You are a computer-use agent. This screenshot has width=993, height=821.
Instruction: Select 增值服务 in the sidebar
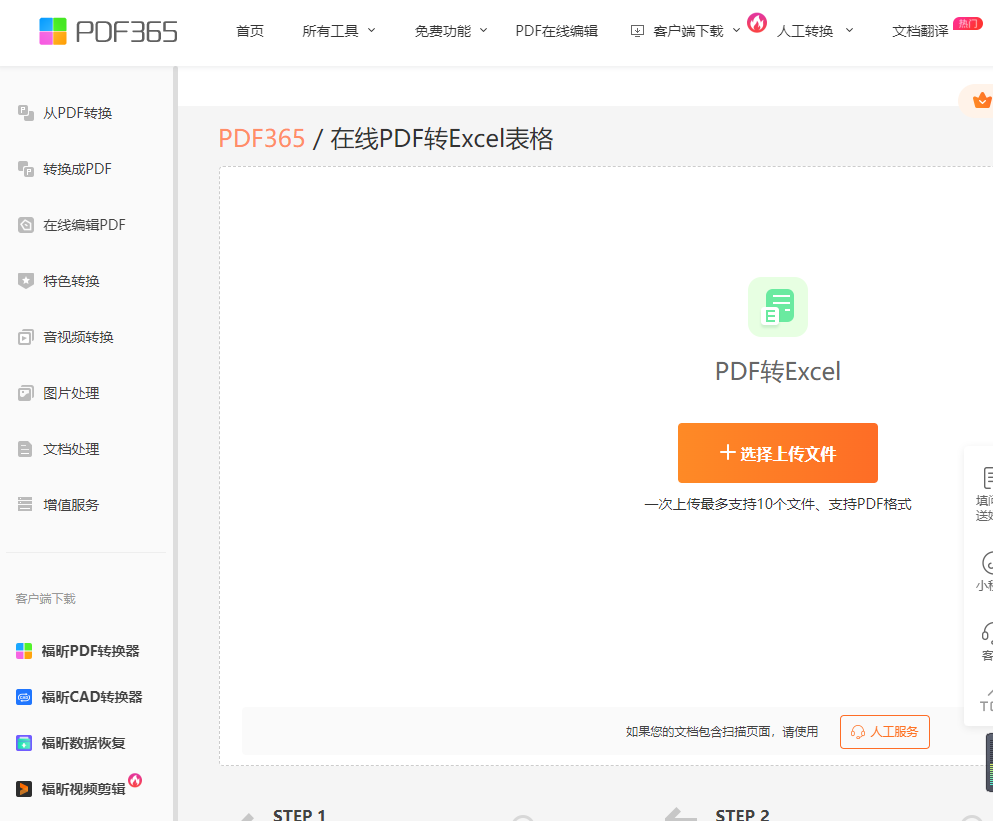click(x=71, y=505)
